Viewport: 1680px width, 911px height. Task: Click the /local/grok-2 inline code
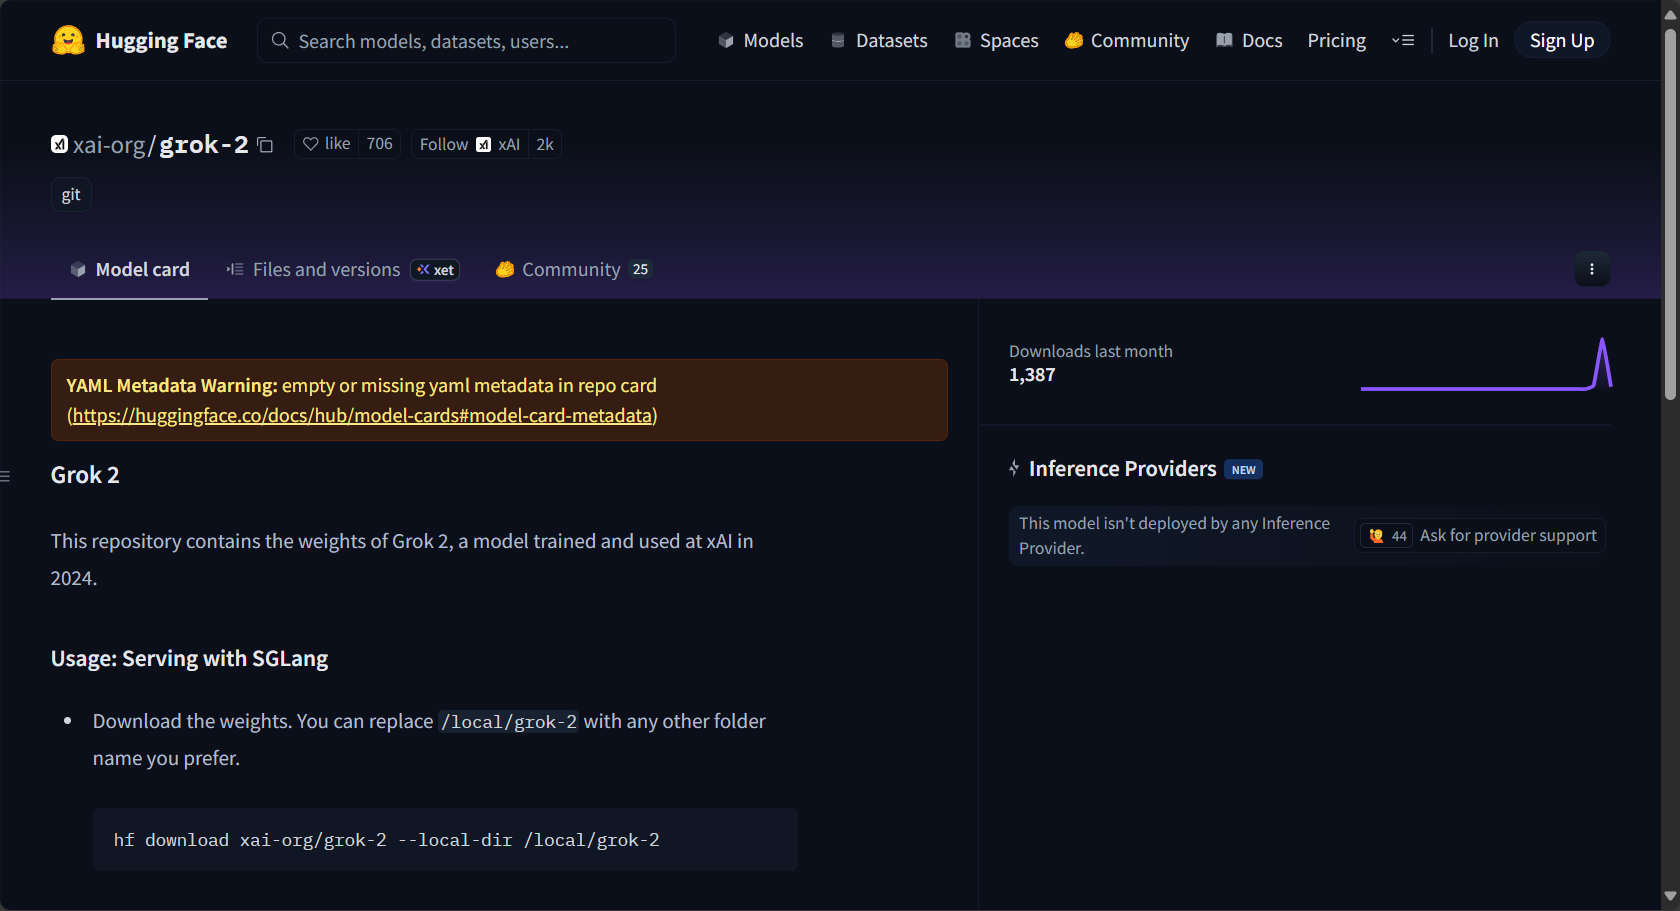509,722
